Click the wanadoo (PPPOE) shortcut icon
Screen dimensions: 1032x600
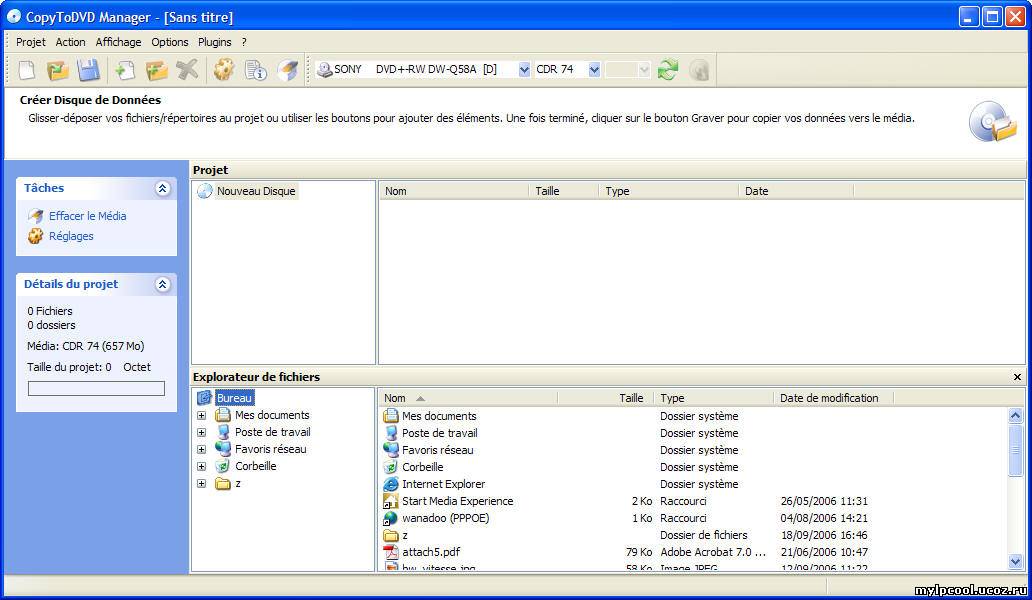tap(391, 518)
